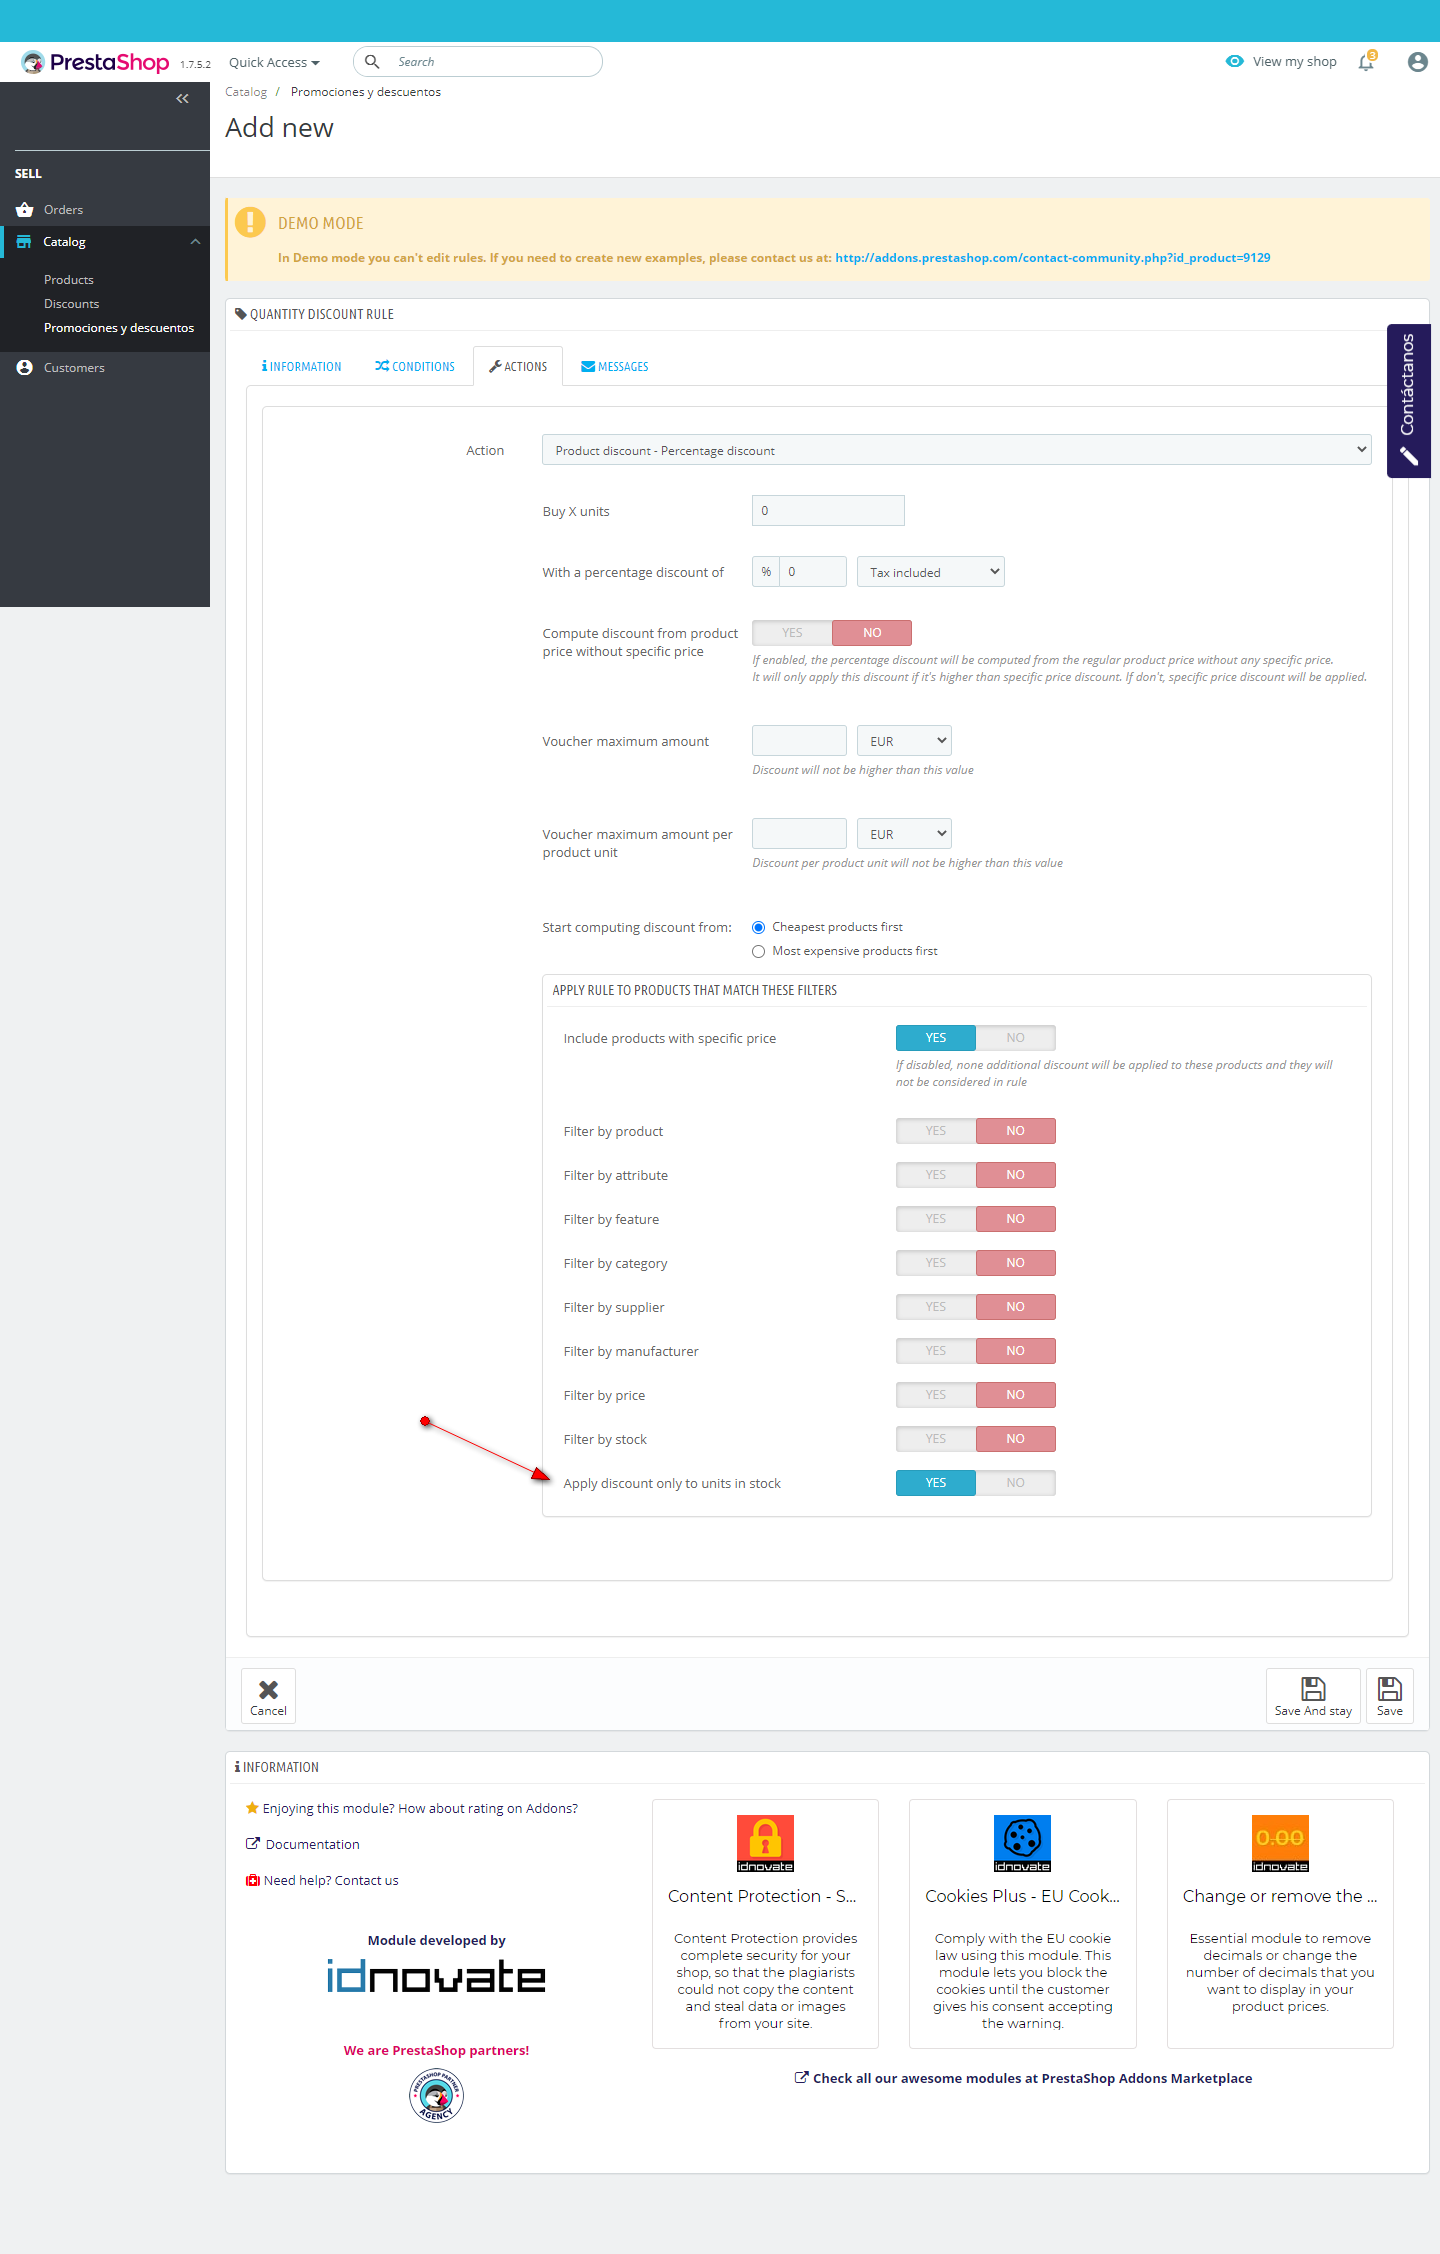The image size is (1440, 2254).
Task: Switch to the Messages tab
Action: tap(615, 367)
